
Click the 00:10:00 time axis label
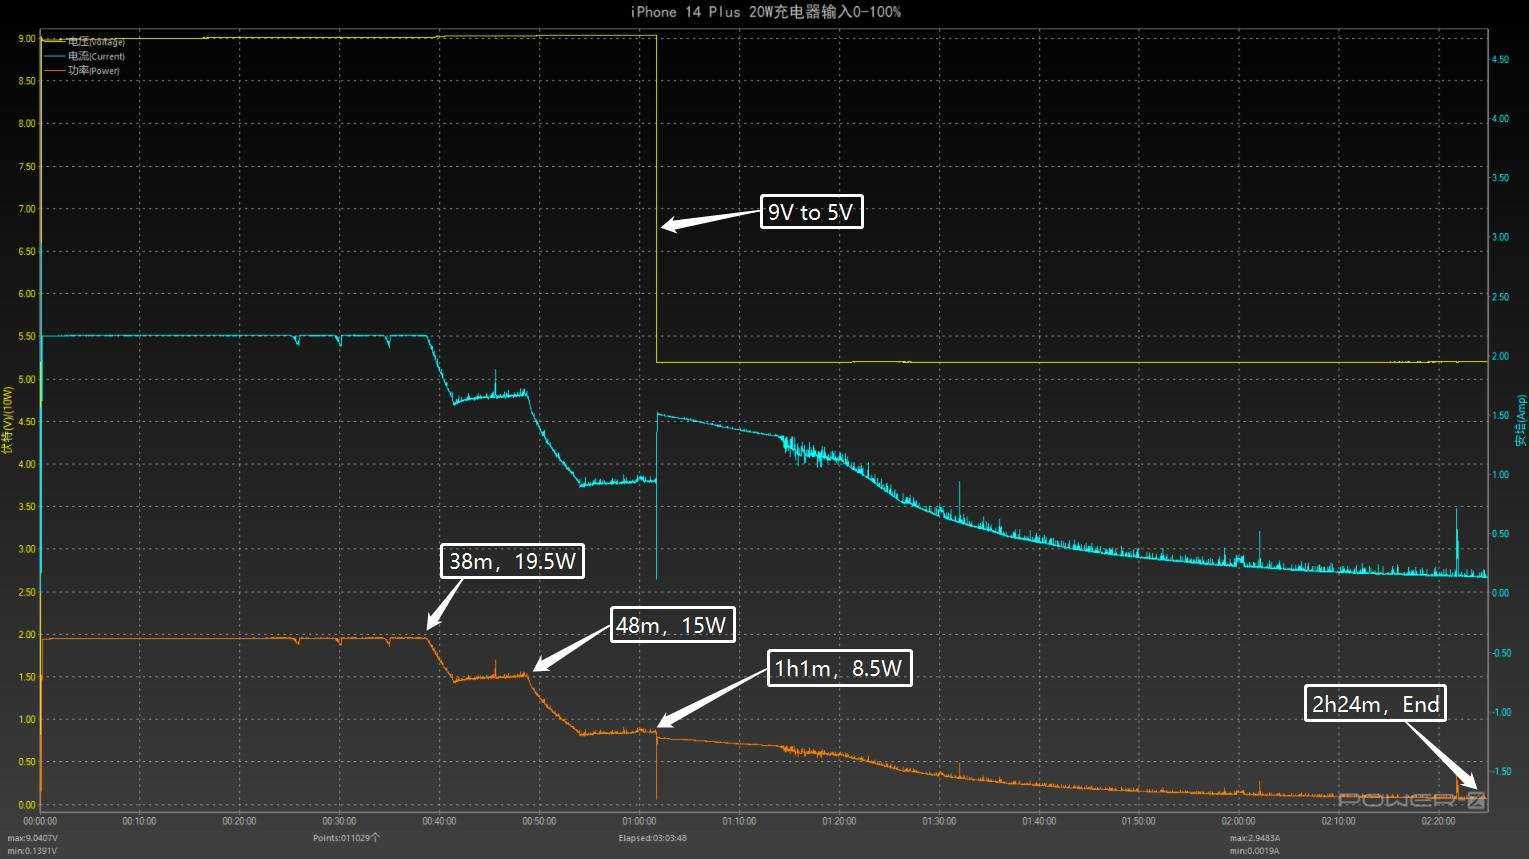(x=139, y=821)
